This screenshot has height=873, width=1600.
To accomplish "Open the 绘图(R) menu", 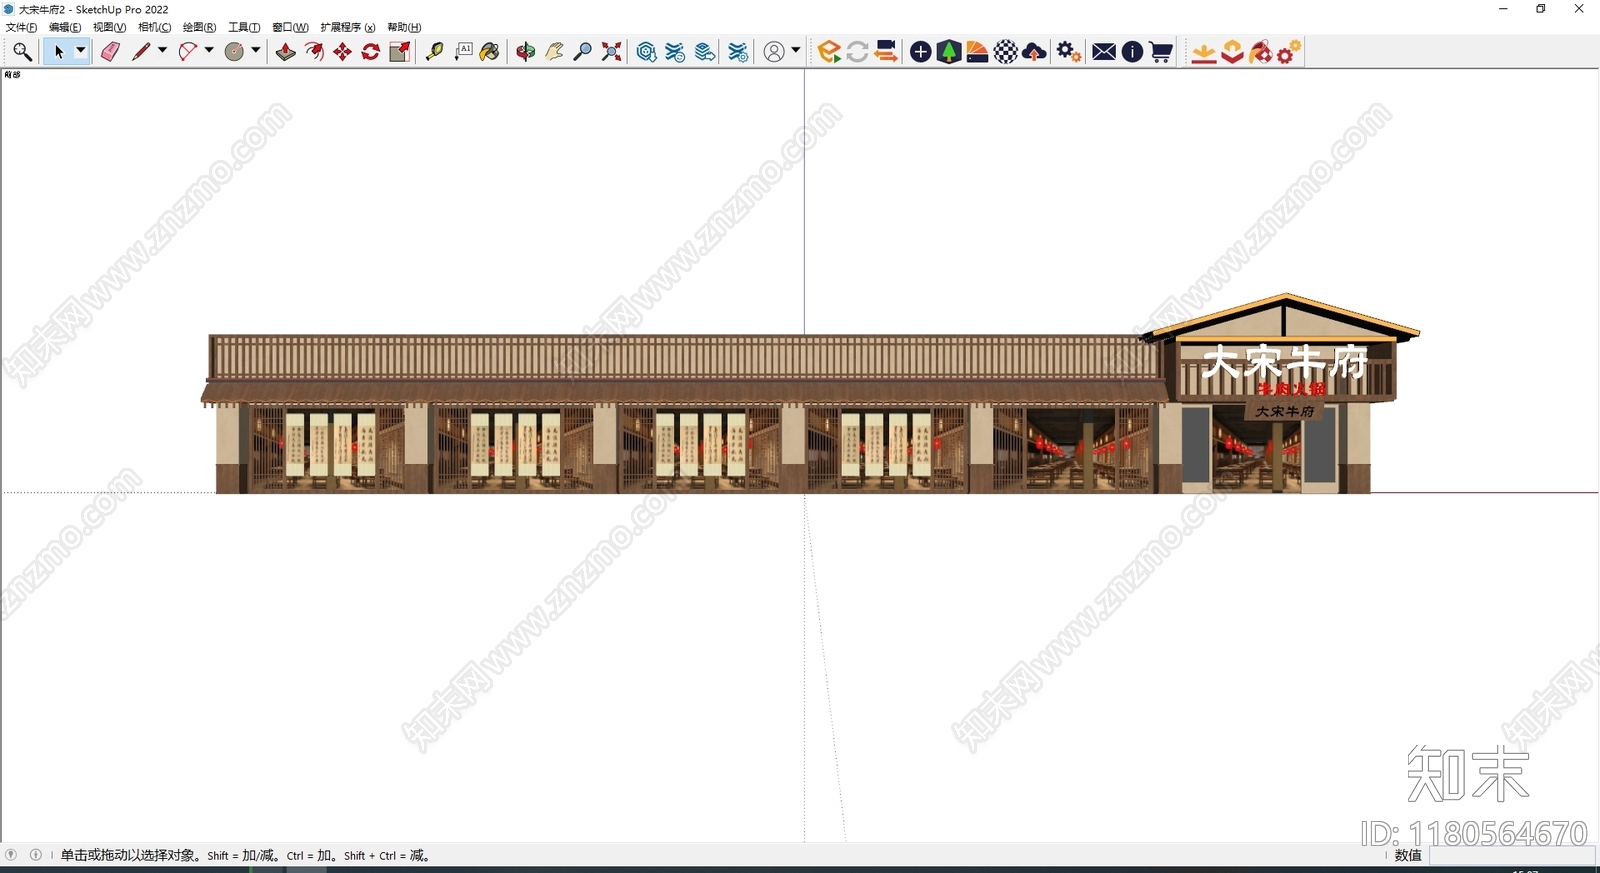I will (x=199, y=27).
